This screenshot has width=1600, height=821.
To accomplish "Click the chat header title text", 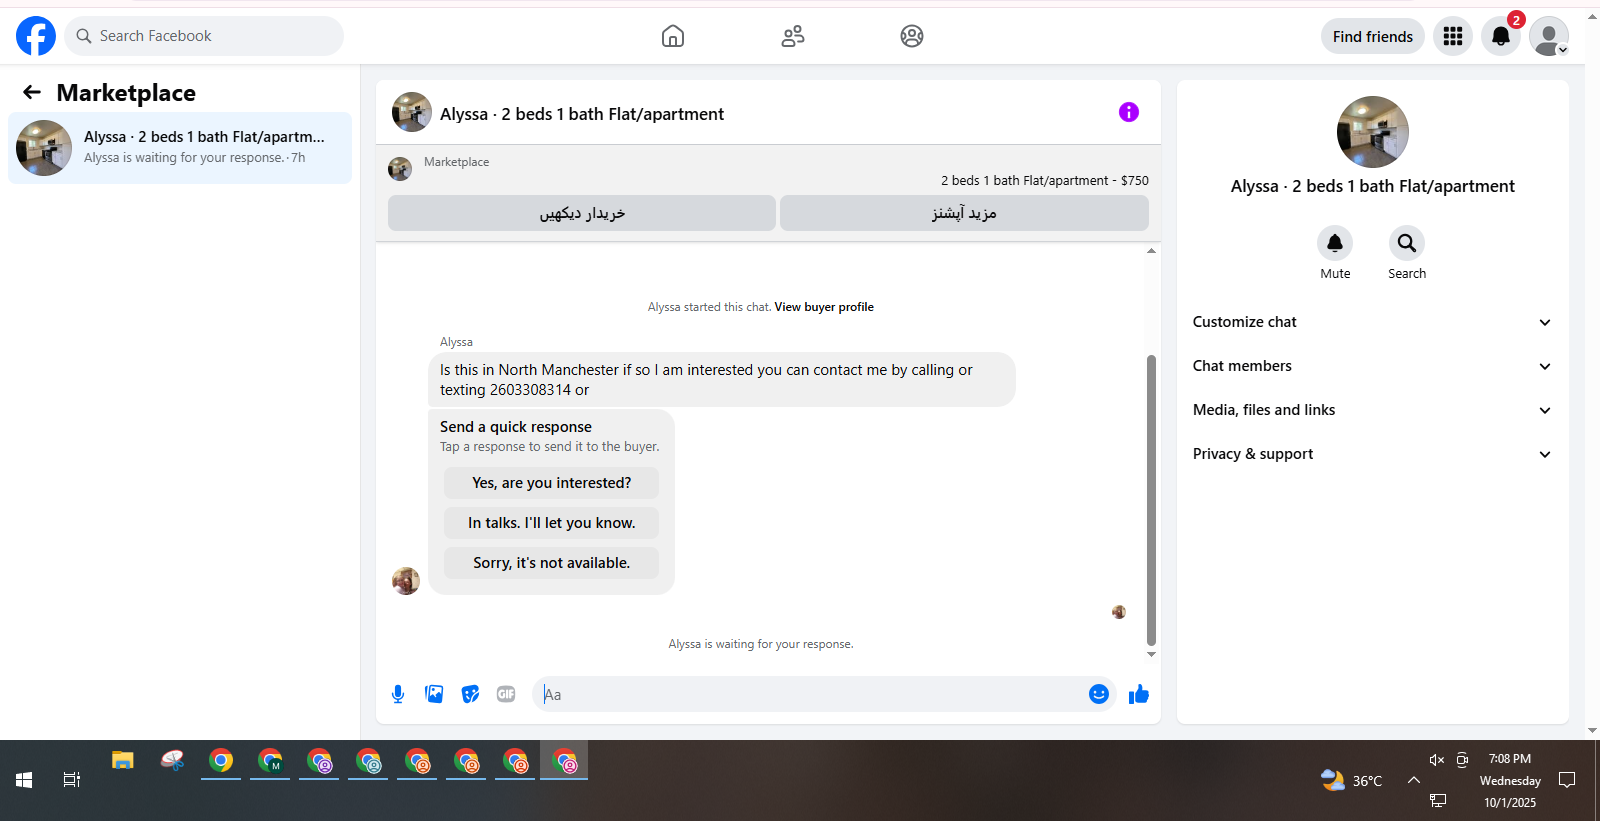I will click(x=582, y=114).
